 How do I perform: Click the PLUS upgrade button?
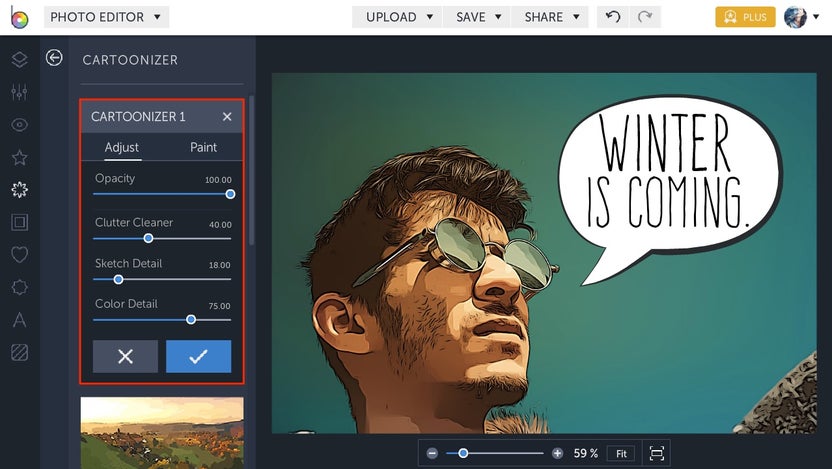tap(746, 17)
